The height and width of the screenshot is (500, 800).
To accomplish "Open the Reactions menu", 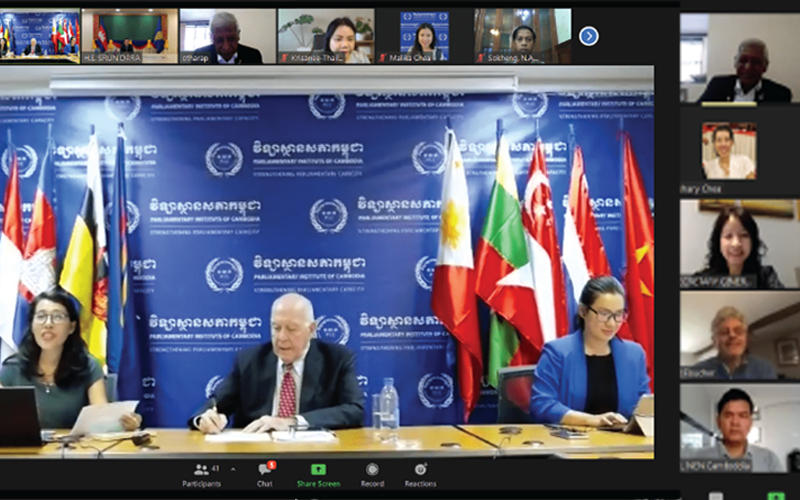I will [x=420, y=476].
